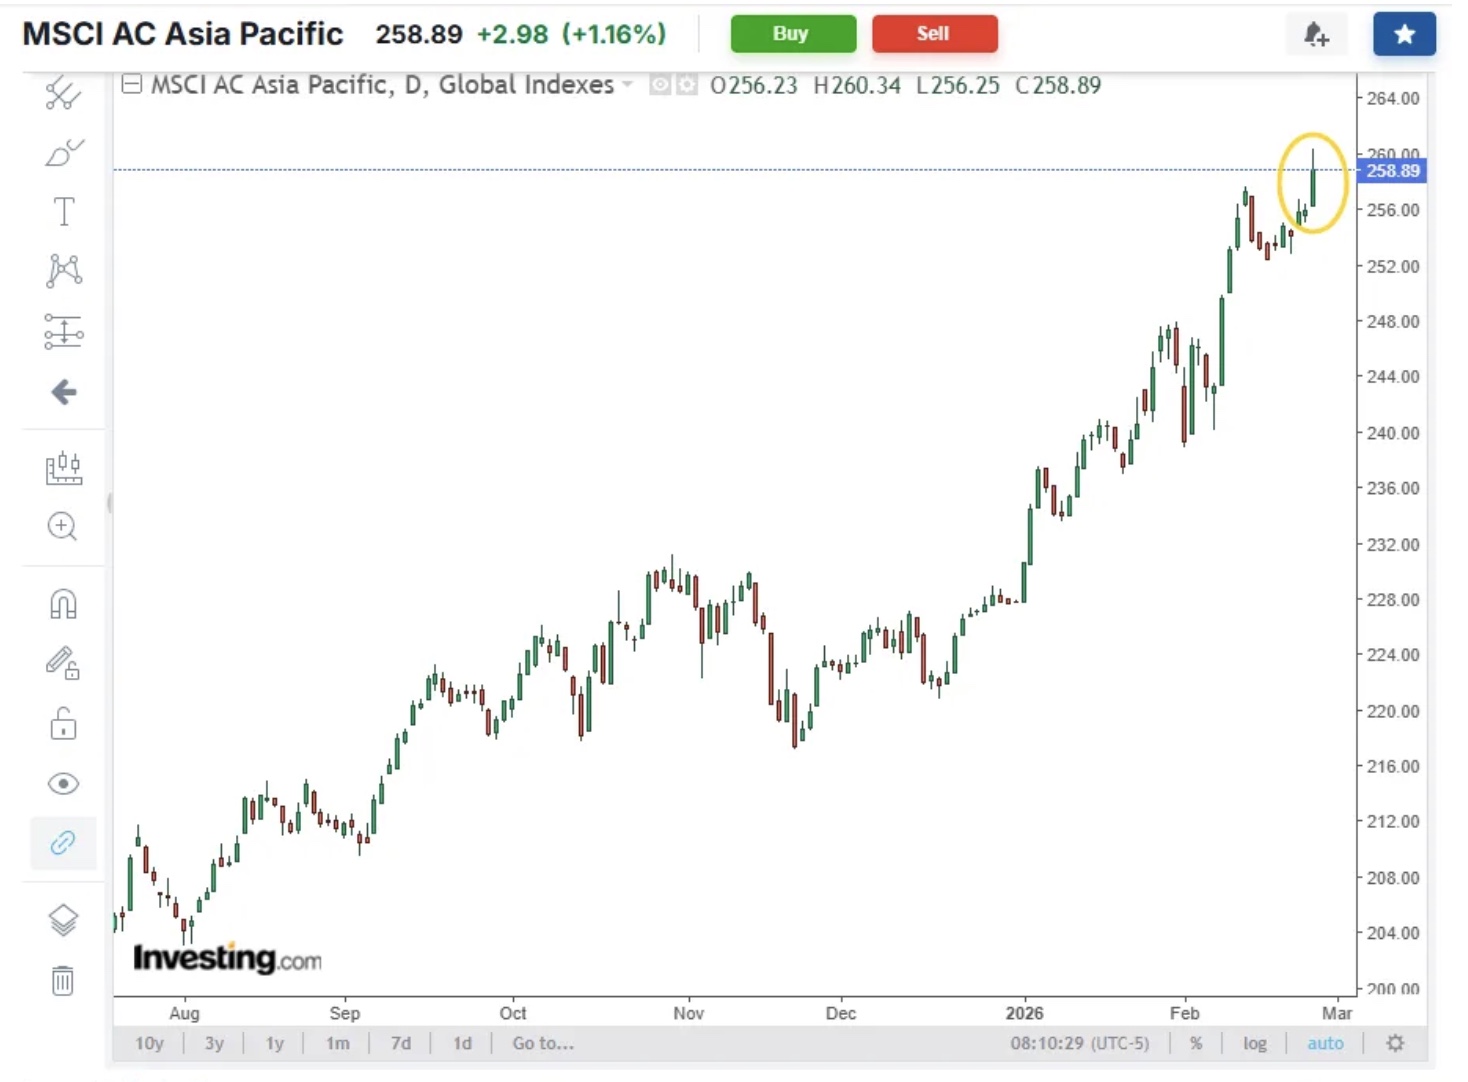Toggle log scale on the chart
This screenshot has width=1468, height=1082.
tap(1254, 1043)
